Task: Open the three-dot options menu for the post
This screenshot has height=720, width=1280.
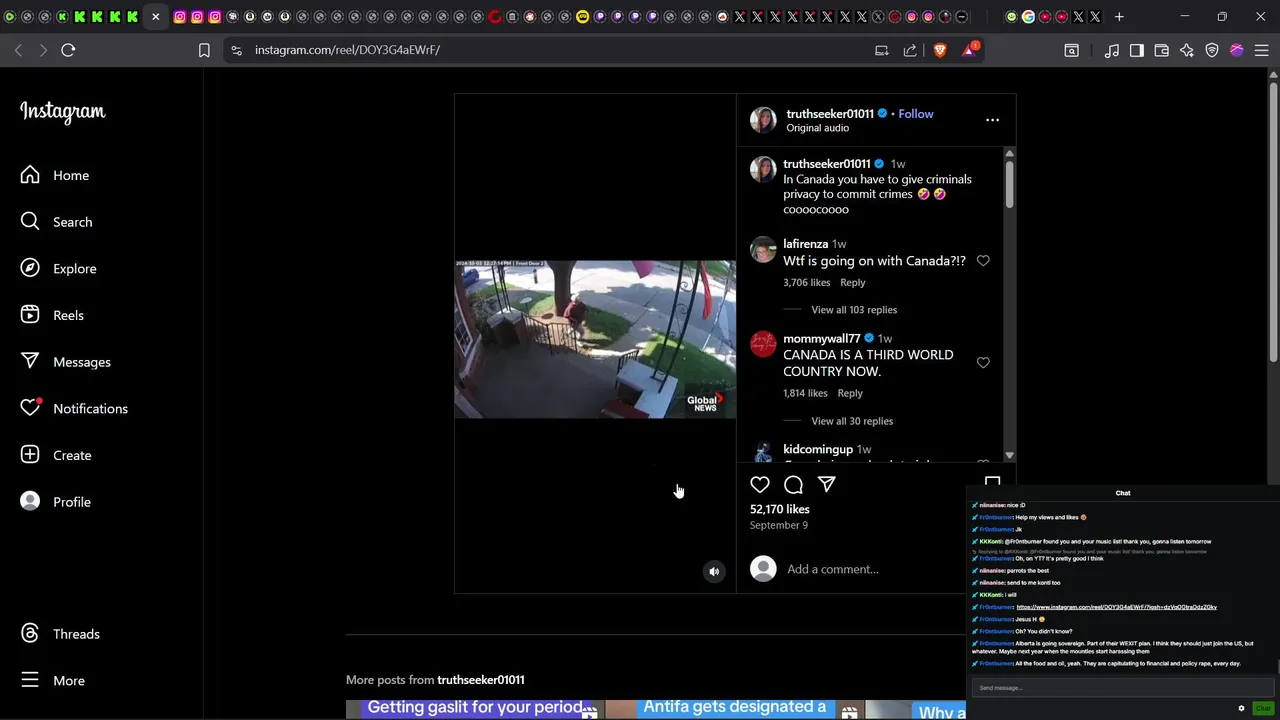Action: (x=992, y=120)
